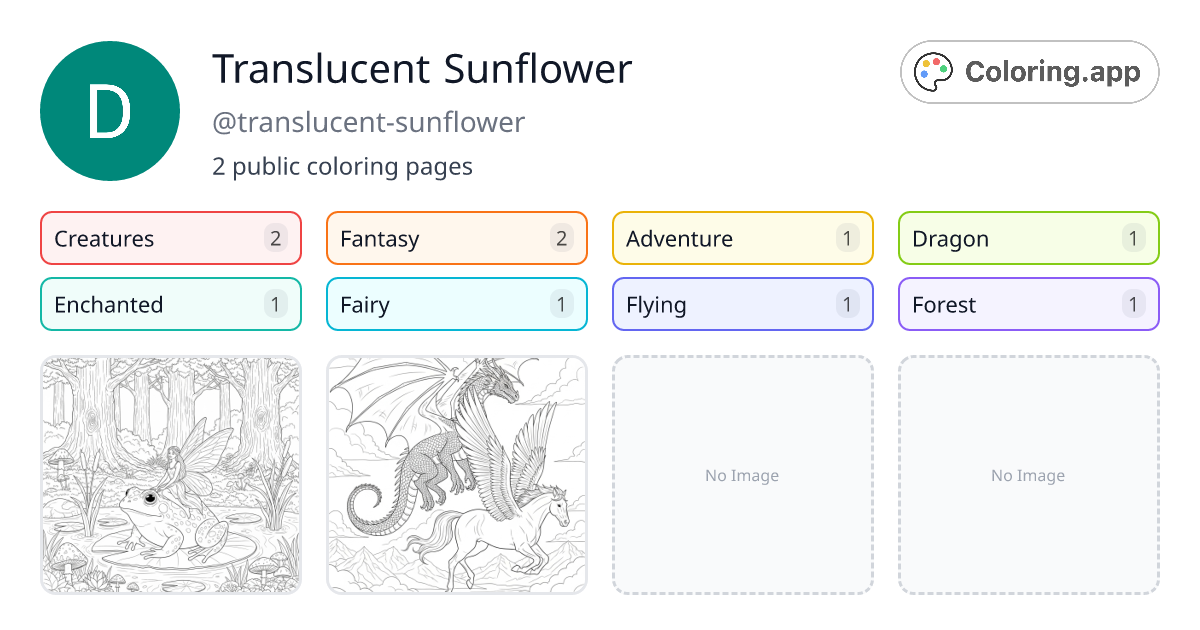Click the 2 public coloring pages text
This screenshot has width=1200, height=630.
click(342, 166)
